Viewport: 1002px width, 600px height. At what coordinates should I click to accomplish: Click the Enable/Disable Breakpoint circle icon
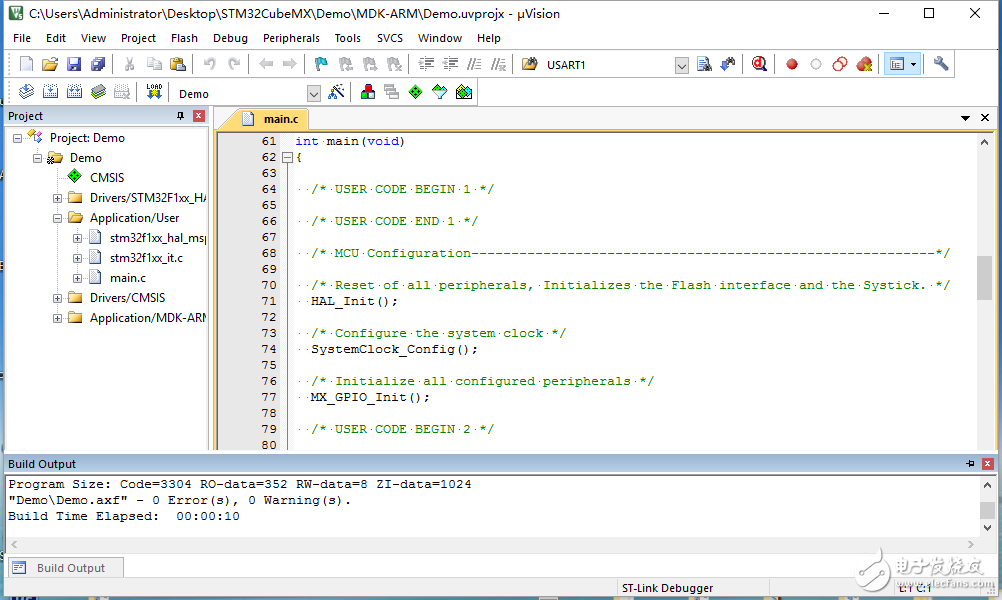point(816,64)
